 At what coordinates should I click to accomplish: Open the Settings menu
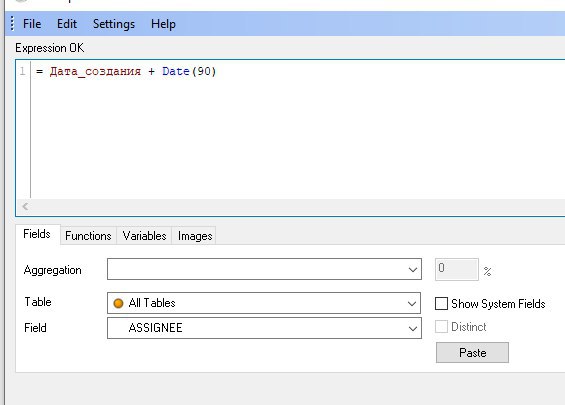pyautogui.click(x=114, y=24)
